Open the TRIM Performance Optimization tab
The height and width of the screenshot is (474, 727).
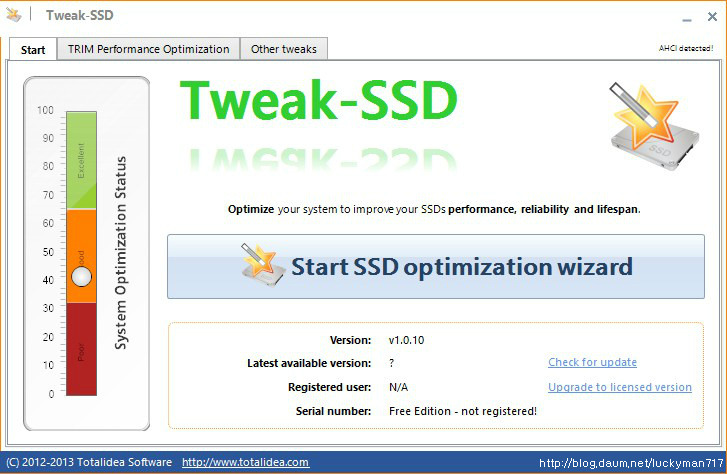[x=148, y=49]
